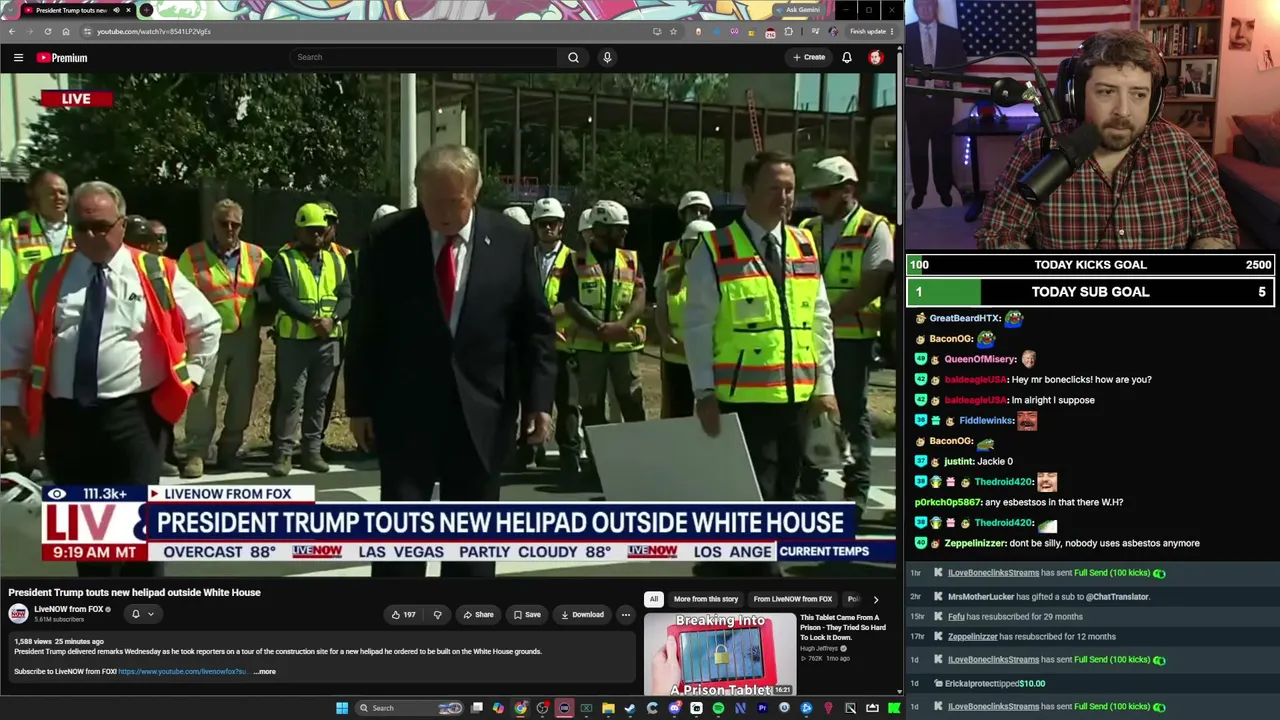Open Spotify from the taskbar
Screen dimensions: 1280x720
point(718,708)
